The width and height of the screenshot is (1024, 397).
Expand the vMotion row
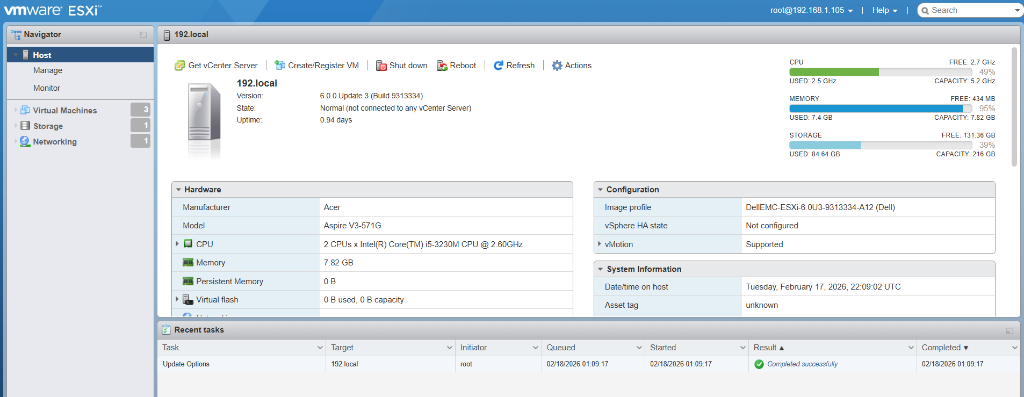[600, 244]
